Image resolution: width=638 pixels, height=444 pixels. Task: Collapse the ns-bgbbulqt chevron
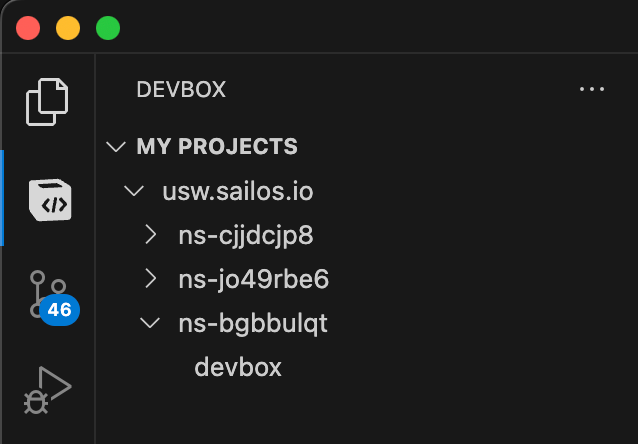tap(150, 323)
